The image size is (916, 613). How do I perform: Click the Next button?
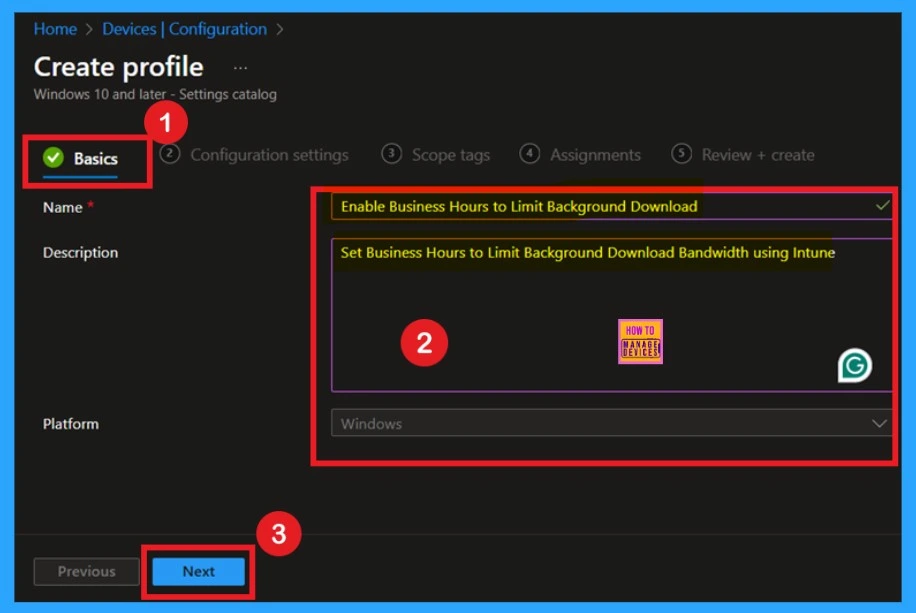pyautogui.click(x=199, y=572)
